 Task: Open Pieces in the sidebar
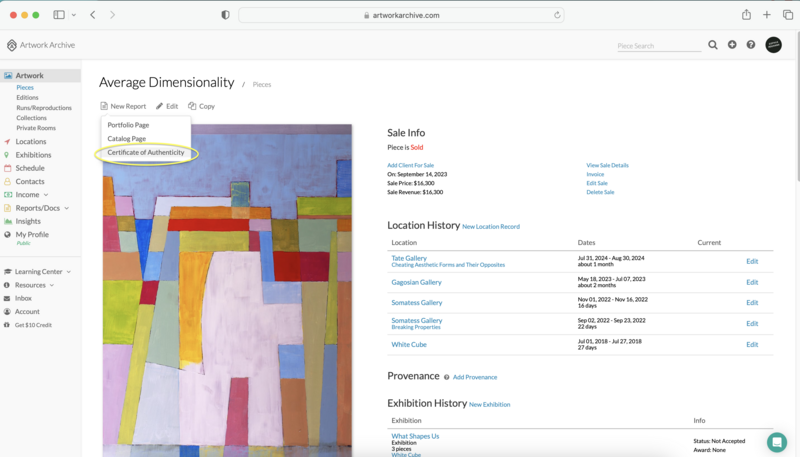coord(25,87)
